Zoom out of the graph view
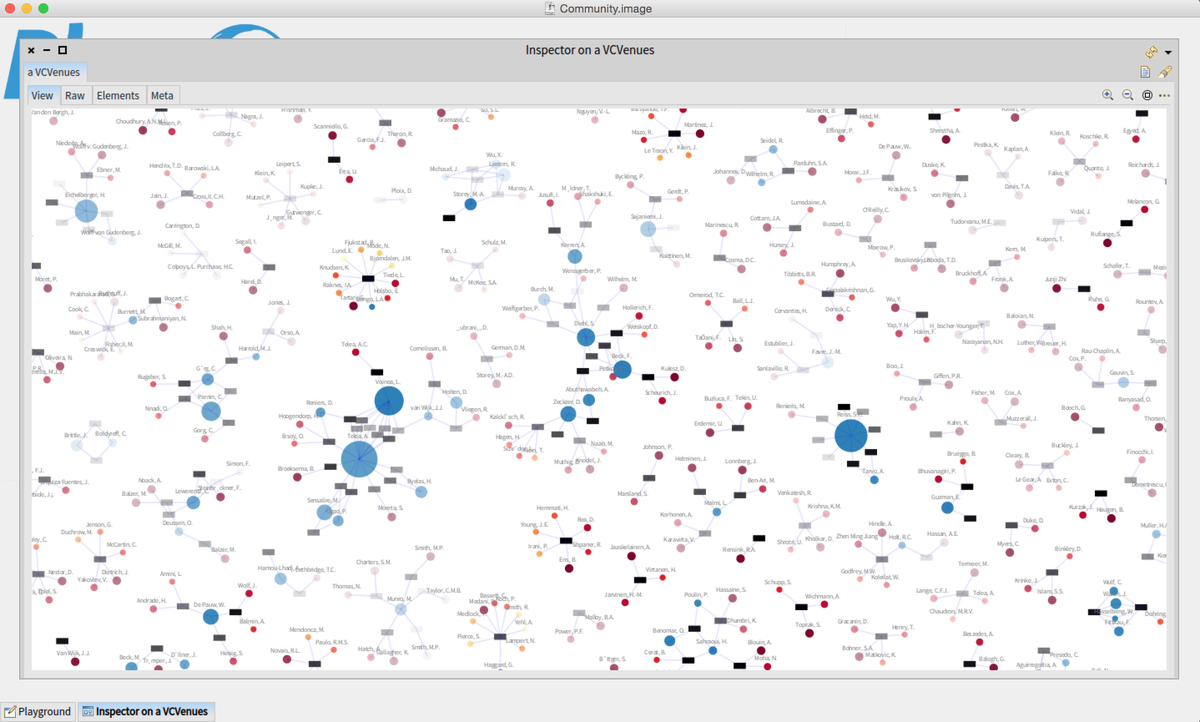 1127,95
